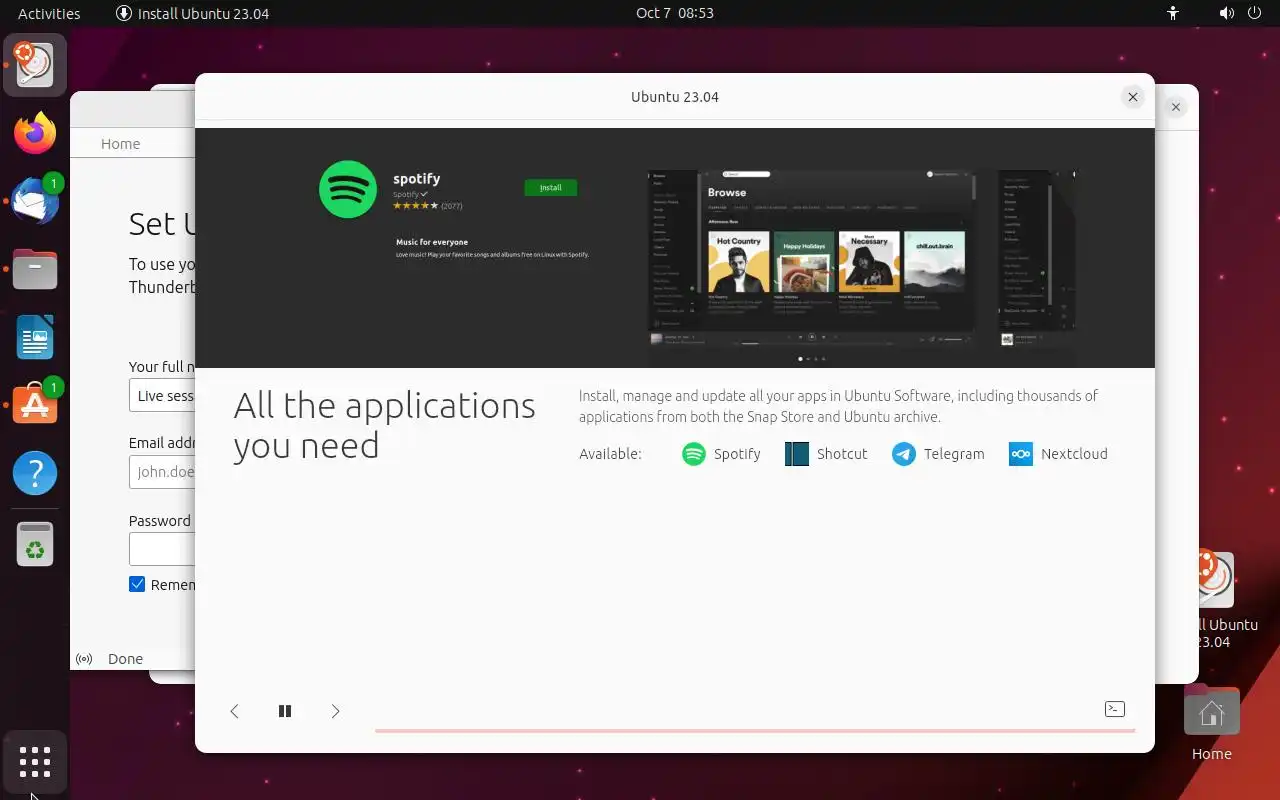Open the volume indicator in top bar

coord(1227,13)
